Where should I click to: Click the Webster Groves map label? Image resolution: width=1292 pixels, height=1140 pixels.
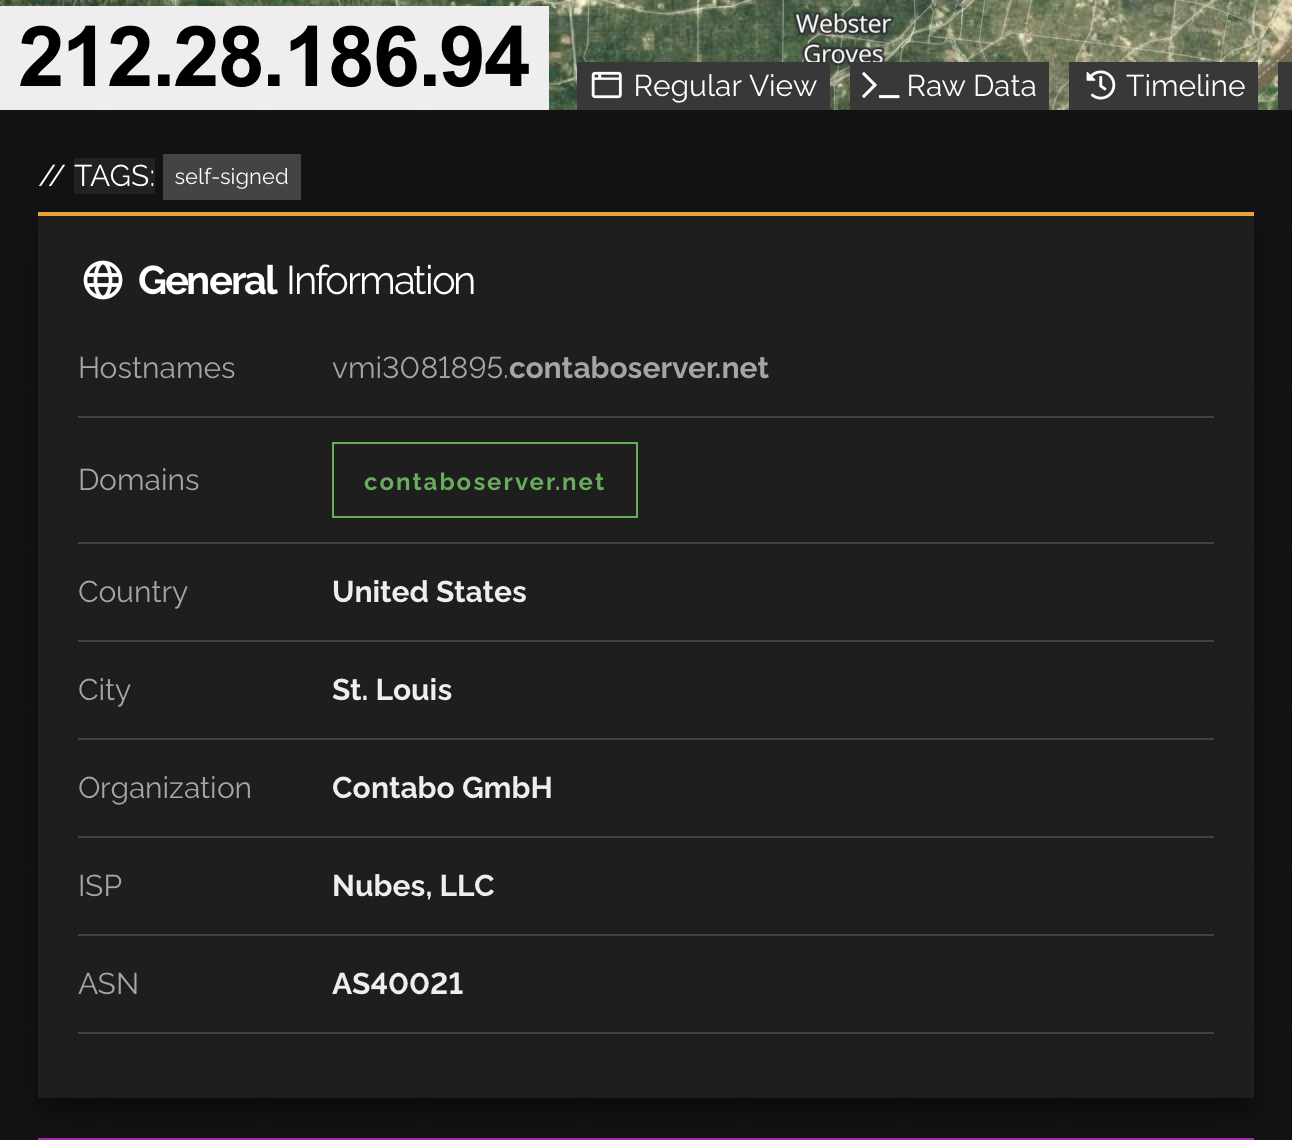click(843, 38)
